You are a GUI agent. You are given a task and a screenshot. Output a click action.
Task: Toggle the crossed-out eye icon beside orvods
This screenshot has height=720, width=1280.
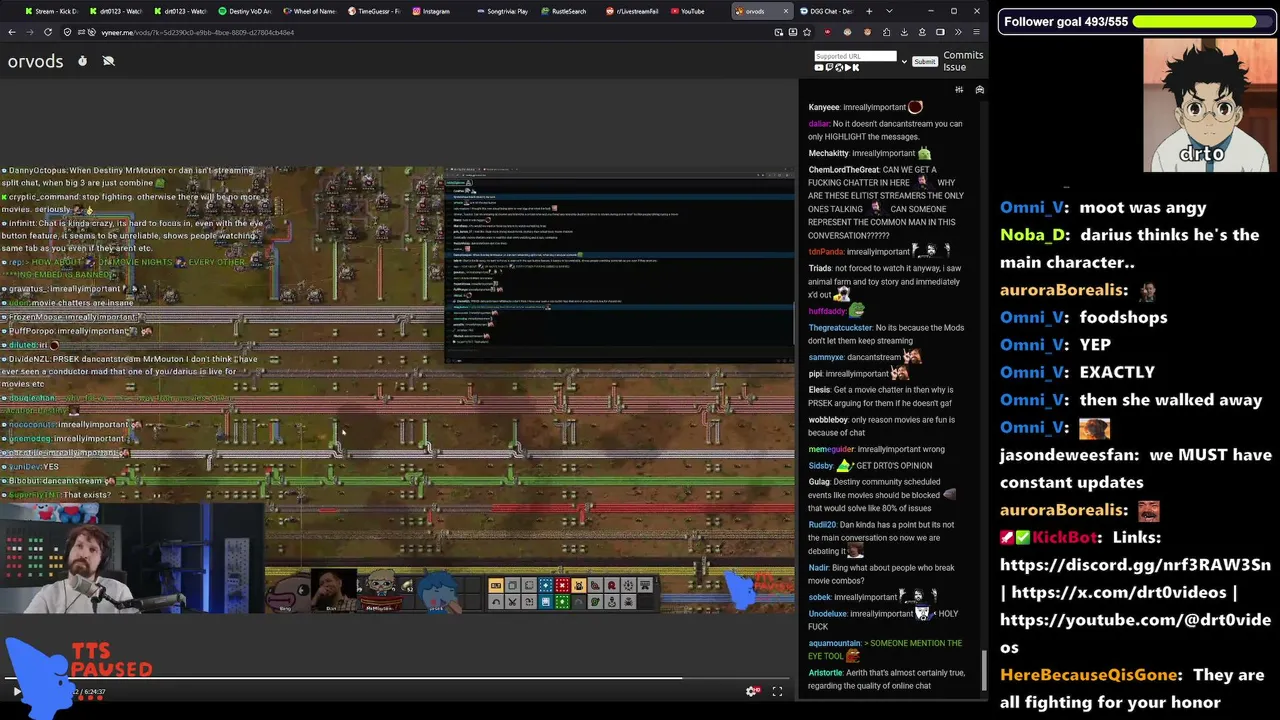[108, 61]
